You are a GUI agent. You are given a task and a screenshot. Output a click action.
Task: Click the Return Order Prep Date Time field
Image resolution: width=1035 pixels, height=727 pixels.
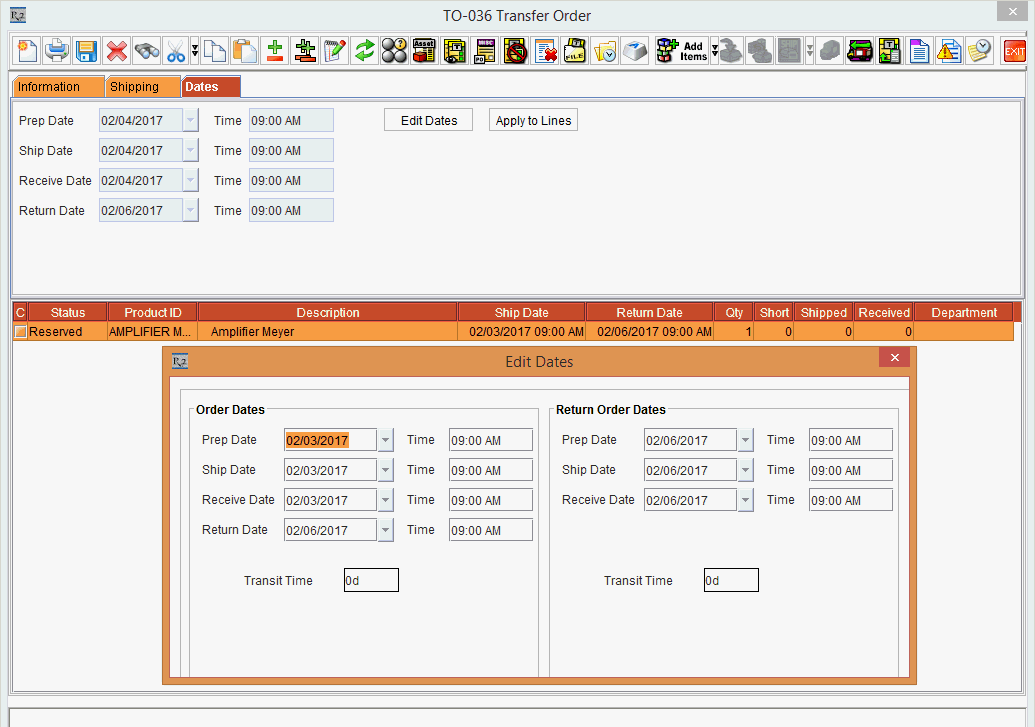[x=850, y=440]
